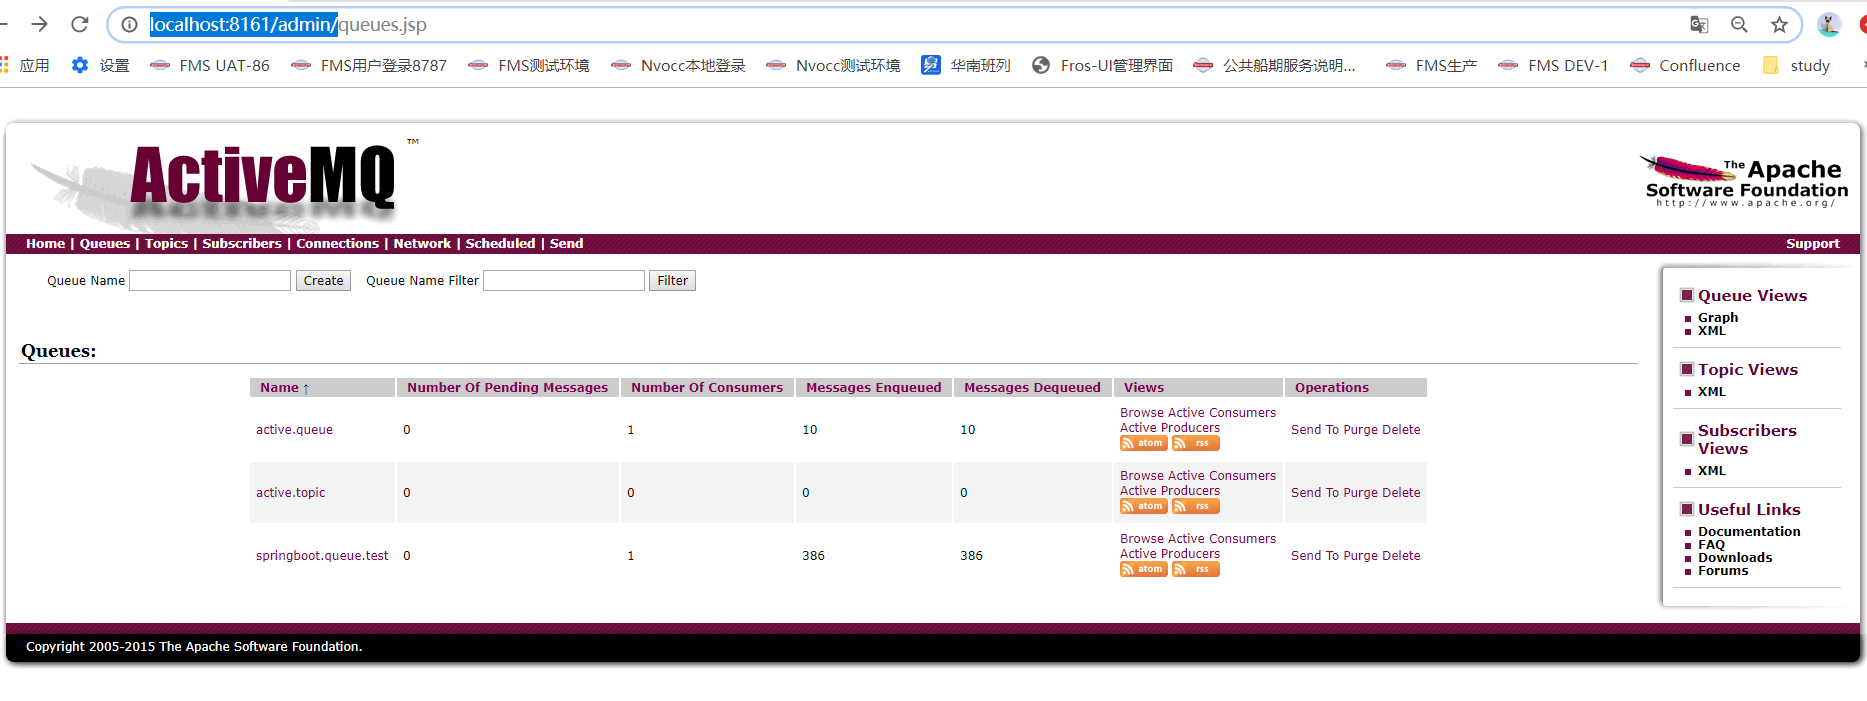Open the zoom magnifier icon
This screenshot has height=701, width=1867.
coord(1739,24)
